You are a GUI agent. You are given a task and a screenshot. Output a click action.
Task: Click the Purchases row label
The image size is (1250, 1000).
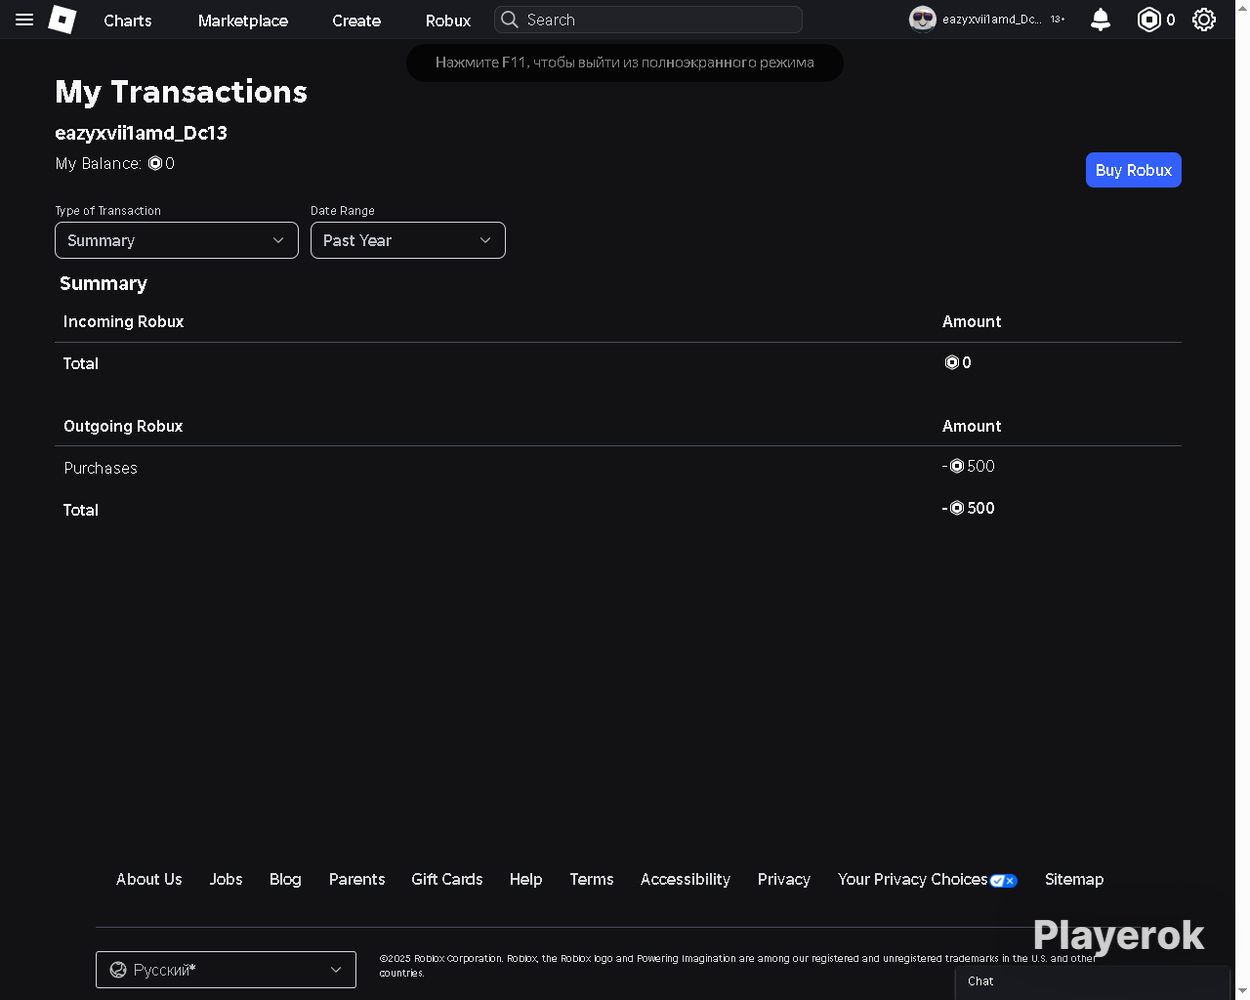click(x=101, y=468)
